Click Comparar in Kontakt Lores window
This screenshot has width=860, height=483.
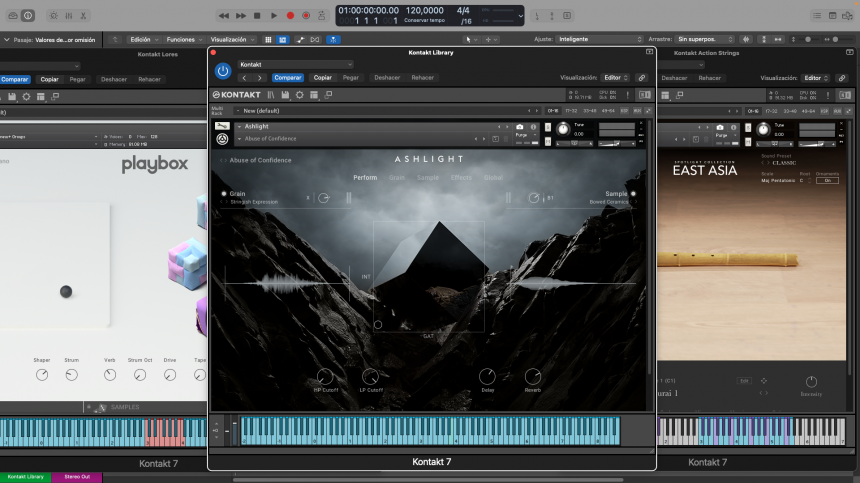(14, 79)
